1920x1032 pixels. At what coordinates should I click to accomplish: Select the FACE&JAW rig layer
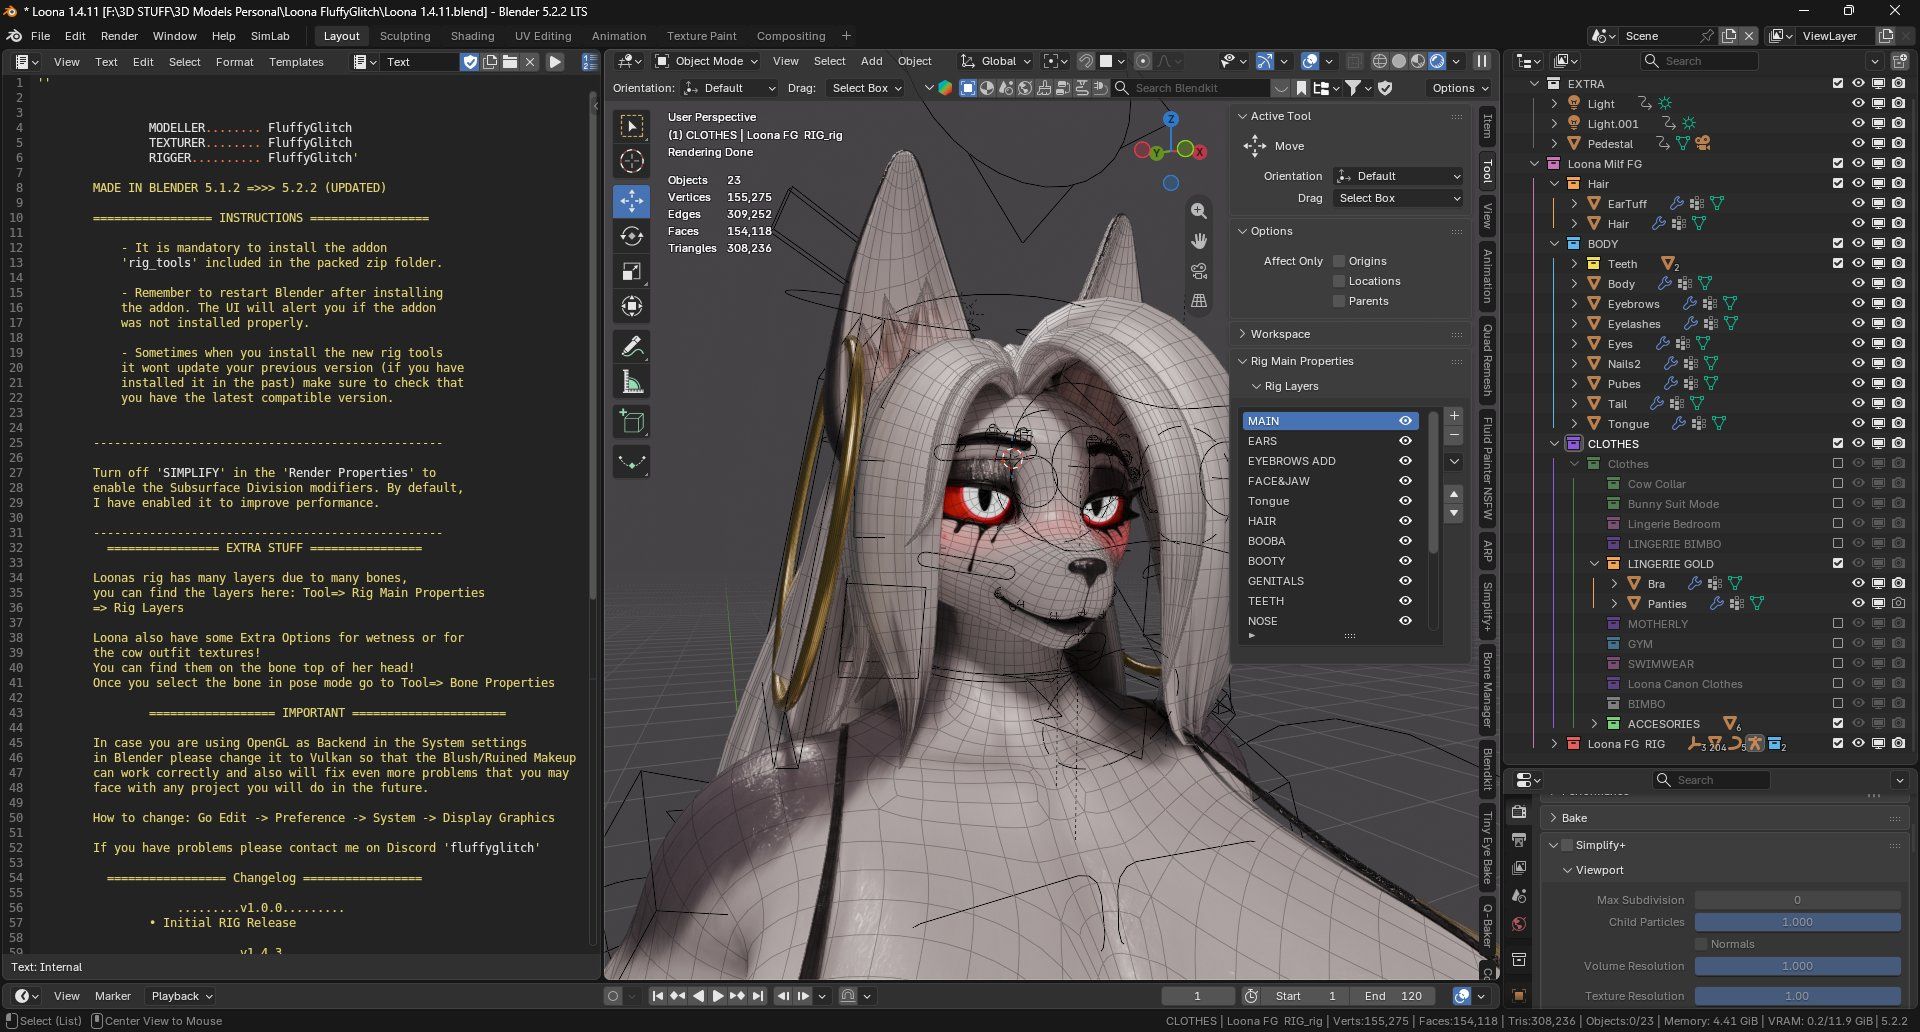point(1320,481)
